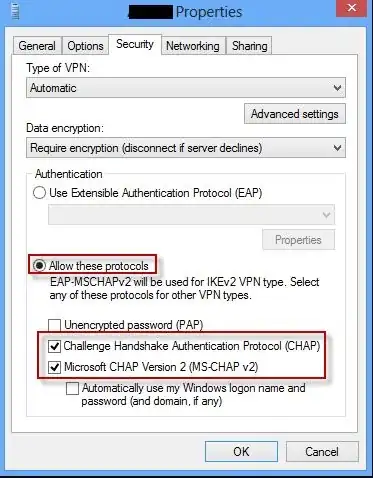The width and height of the screenshot is (373, 478).
Task: Open the Sharing tab
Action: coord(249,46)
